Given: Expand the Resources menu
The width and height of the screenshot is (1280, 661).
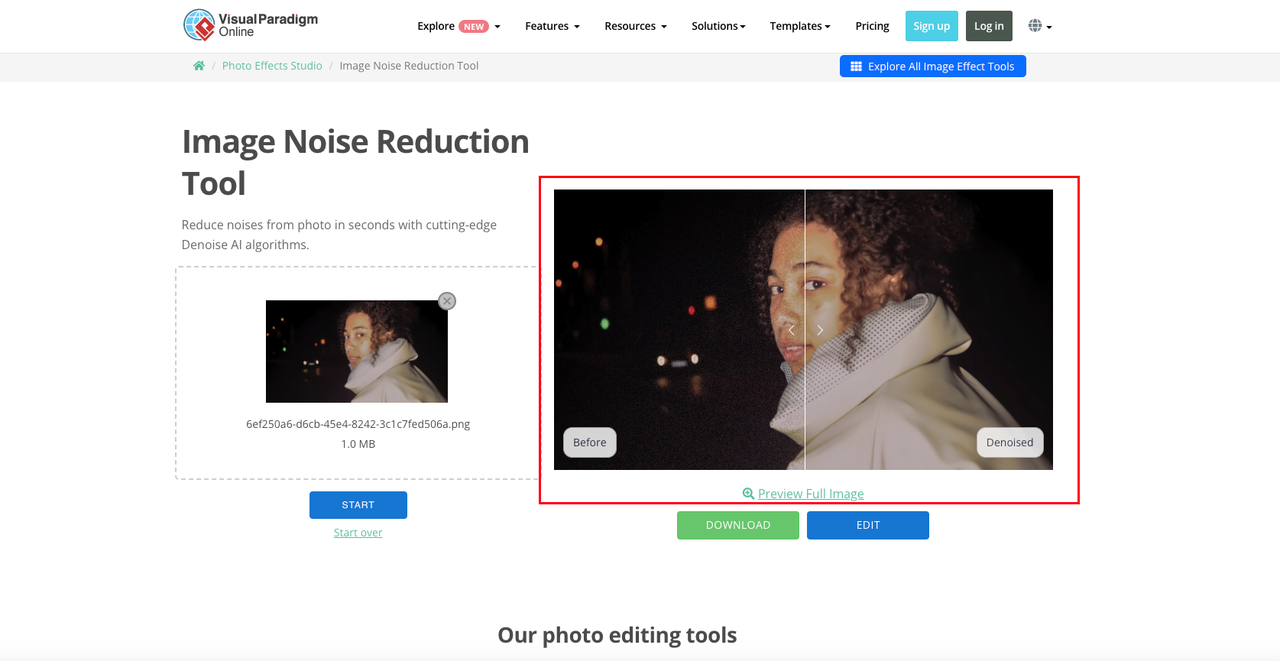Looking at the screenshot, I should pyautogui.click(x=635, y=26).
